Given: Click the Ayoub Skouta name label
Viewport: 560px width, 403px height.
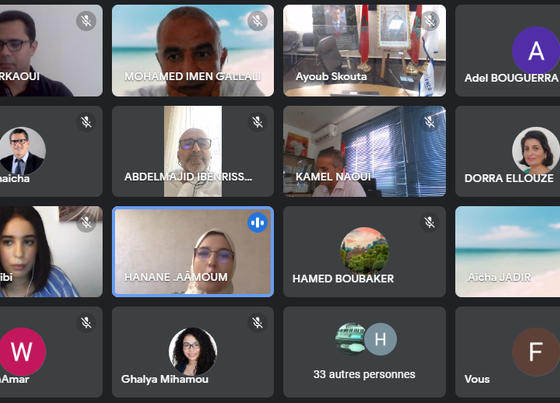Looking at the screenshot, I should pos(331,76).
